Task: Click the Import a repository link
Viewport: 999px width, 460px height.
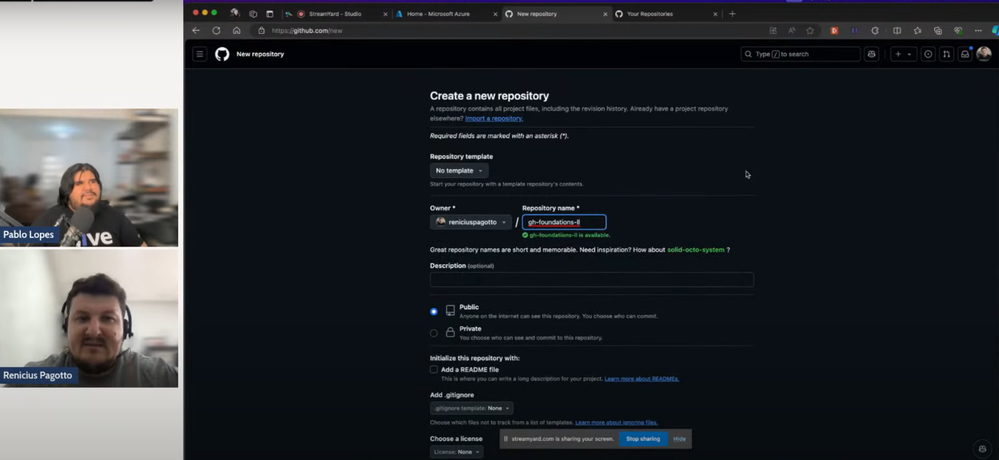Action: (x=494, y=119)
